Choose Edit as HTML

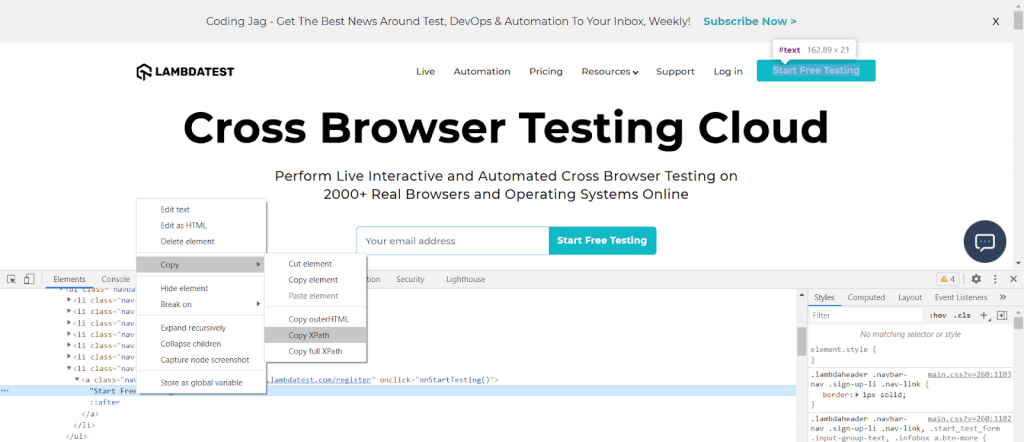pyautogui.click(x=200, y=225)
